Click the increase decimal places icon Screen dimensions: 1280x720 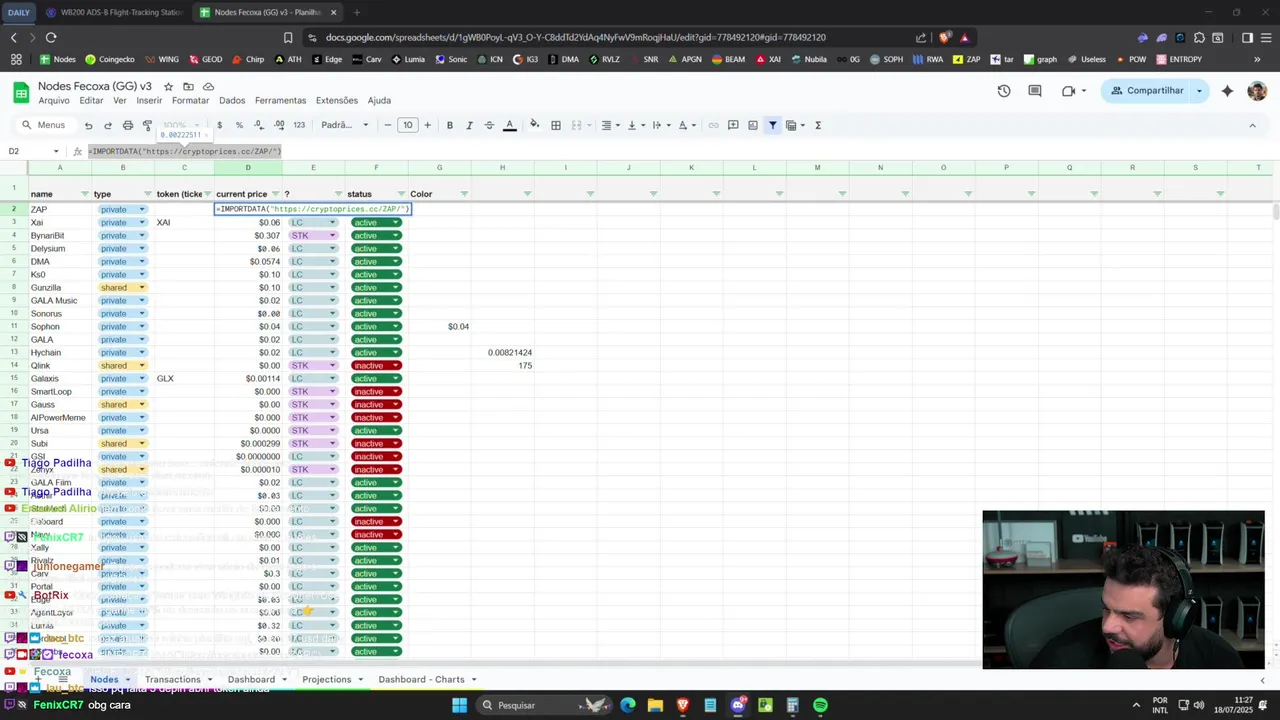(x=279, y=125)
